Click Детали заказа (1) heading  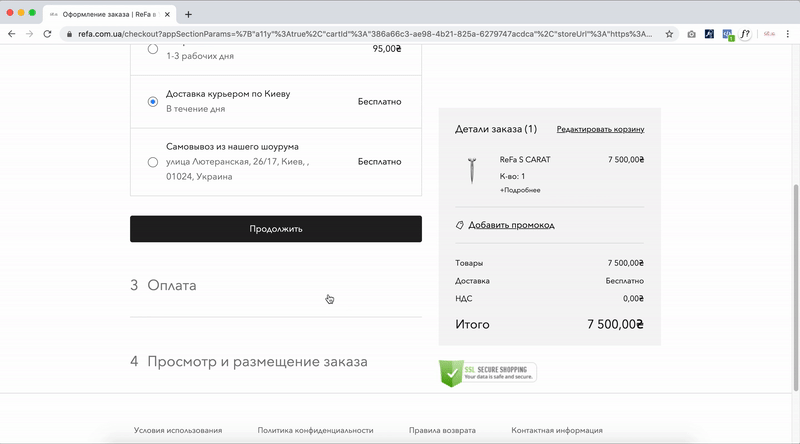point(496,129)
